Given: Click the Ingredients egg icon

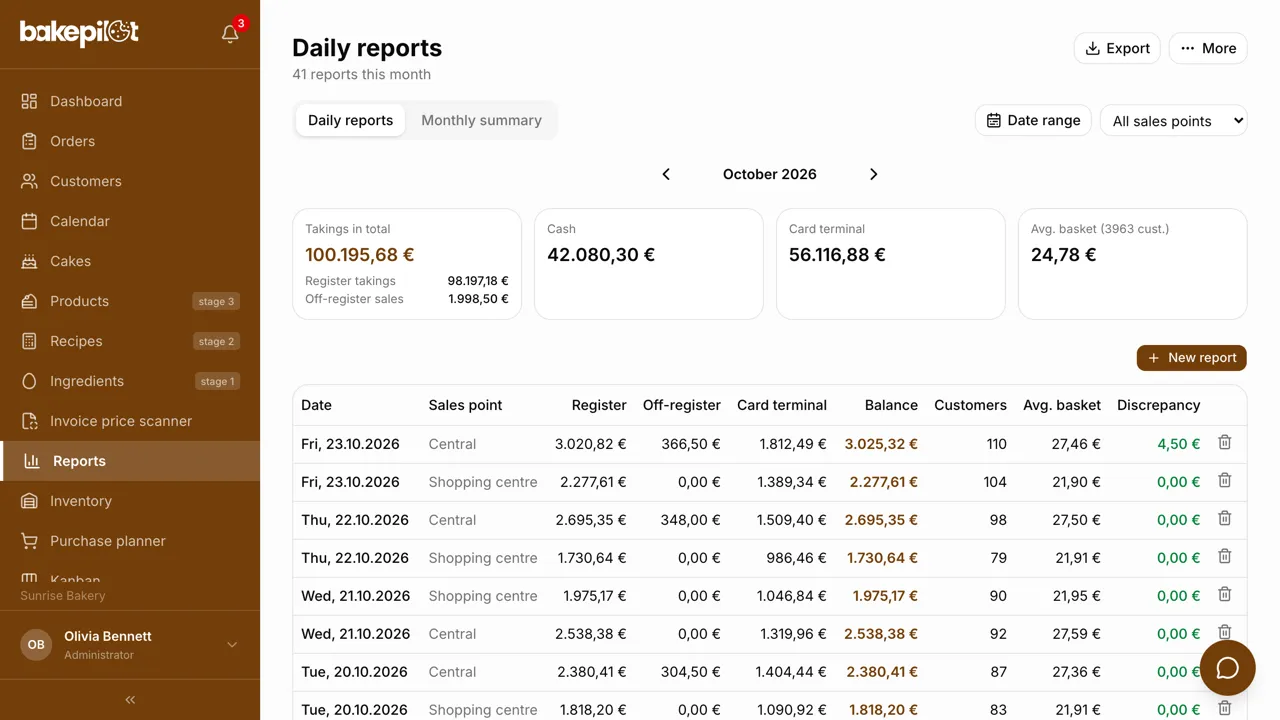Looking at the screenshot, I should (x=30, y=381).
